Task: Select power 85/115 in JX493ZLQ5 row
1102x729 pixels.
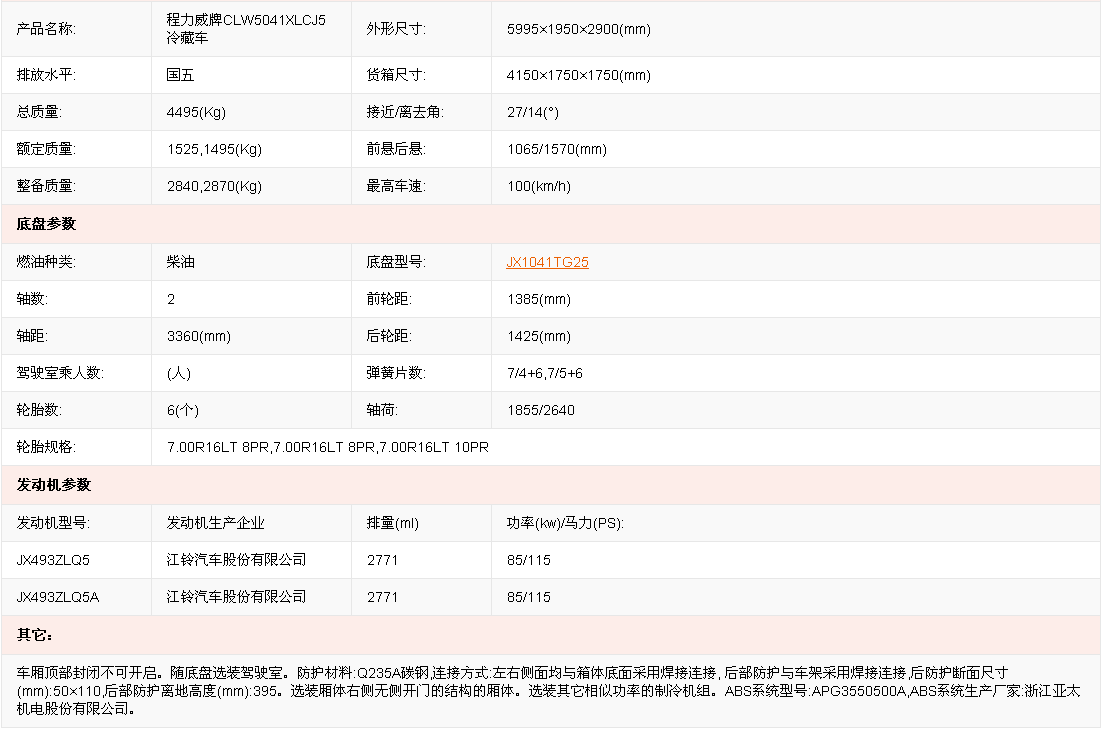Action: coord(529,560)
